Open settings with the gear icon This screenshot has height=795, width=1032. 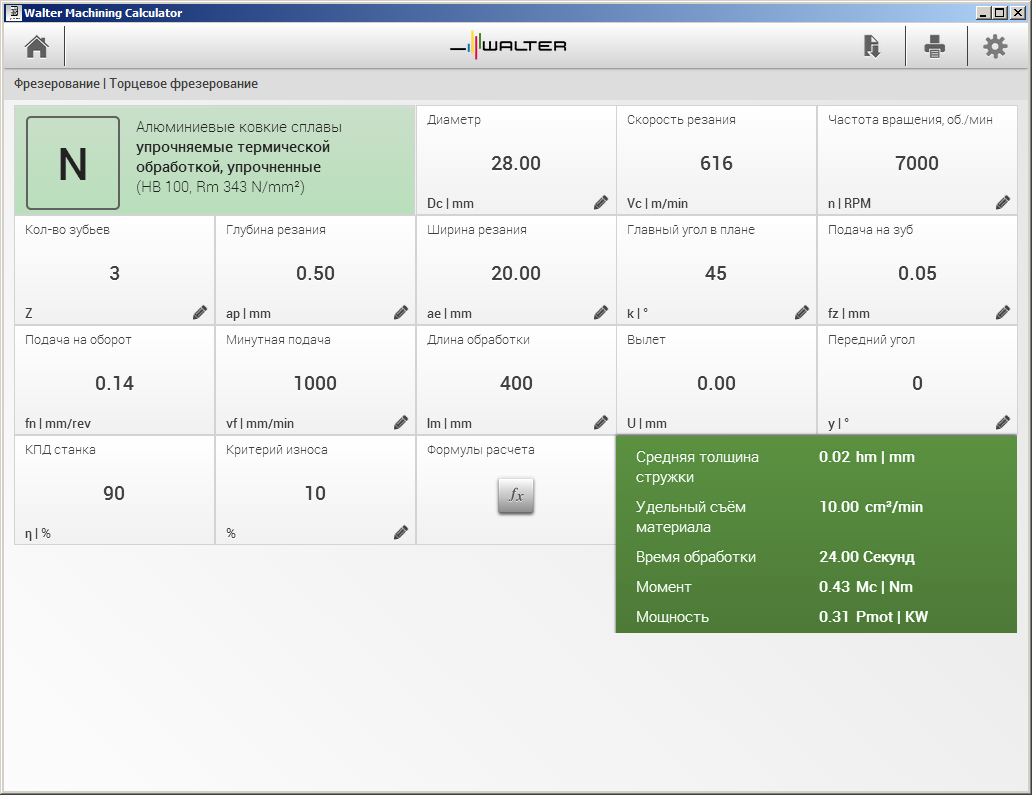pyautogui.click(x=995, y=47)
